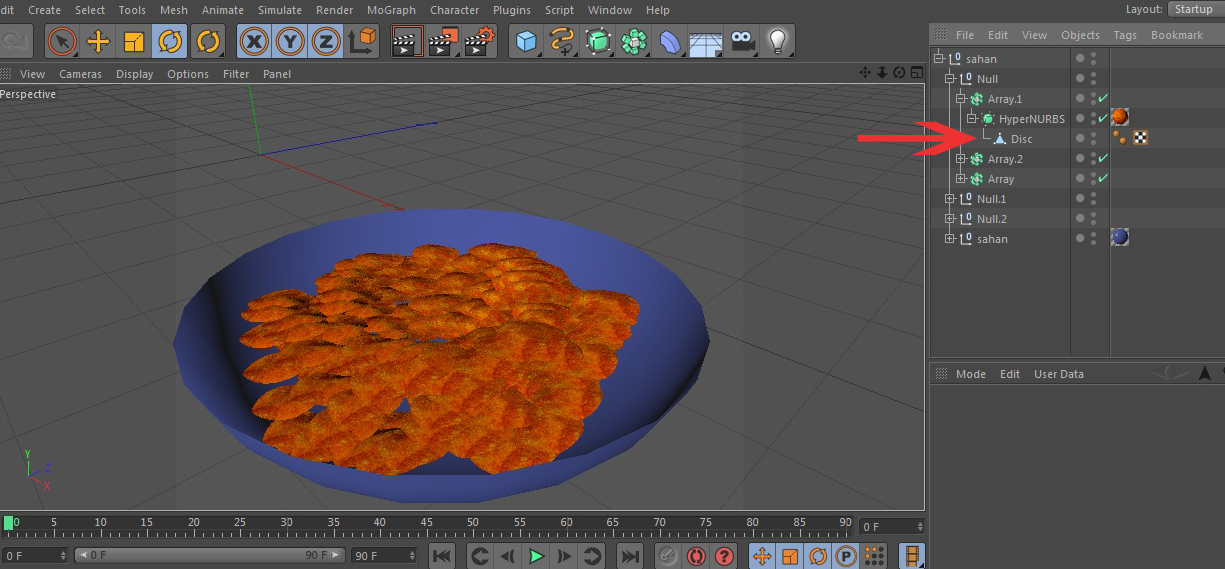Click the preview range slider bar
Image resolution: width=1225 pixels, height=569 pixels.
click(x=211, y=555)
